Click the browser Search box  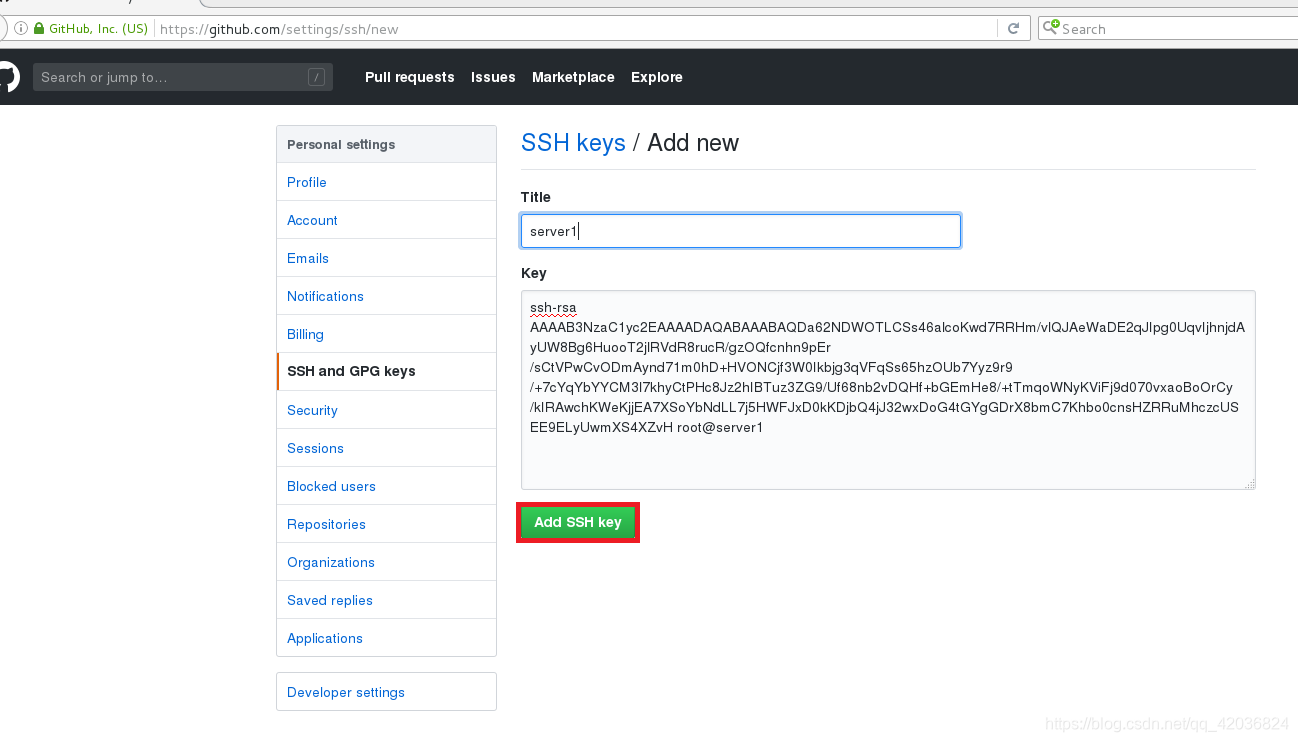coord(1168,29)
